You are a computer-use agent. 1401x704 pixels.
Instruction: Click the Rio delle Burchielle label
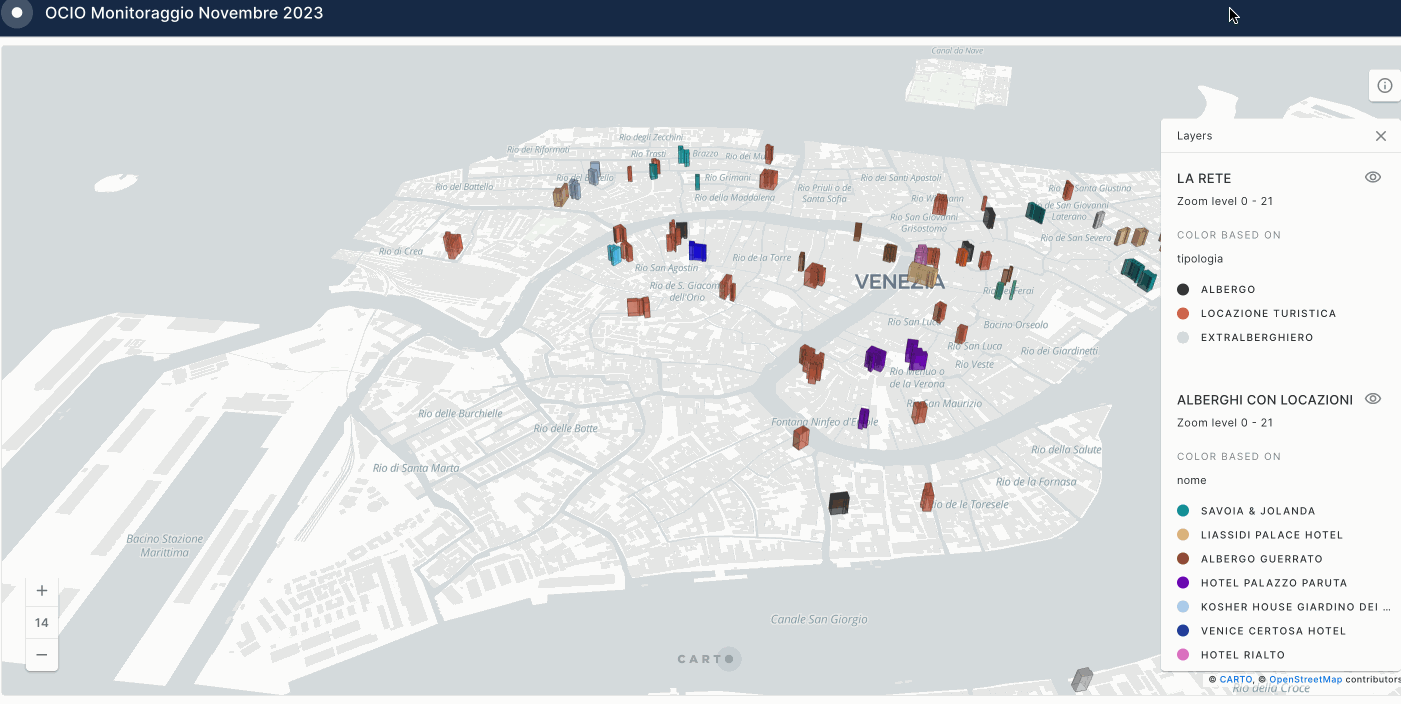460,413
